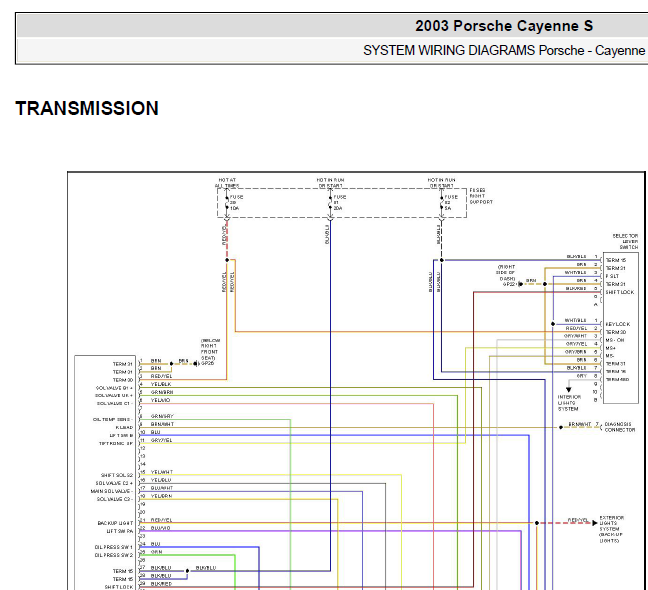
Task: Select BRN/WHT wire label beside diagnosis connector
Action: [x=580, y=424]
